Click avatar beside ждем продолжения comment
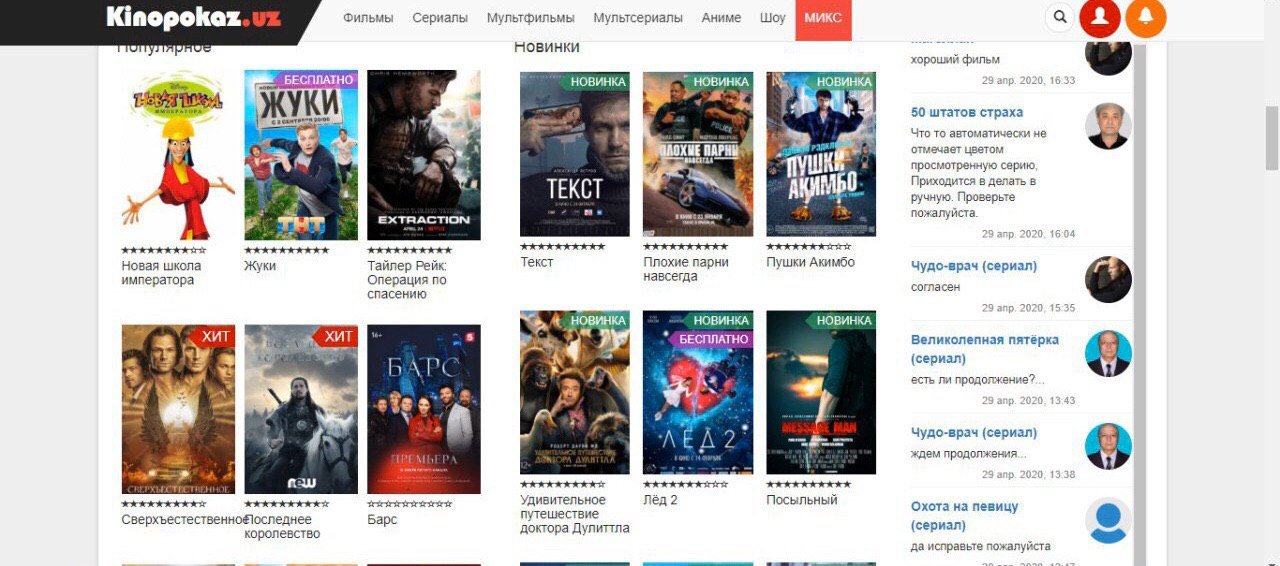 tap(1108, 447)
